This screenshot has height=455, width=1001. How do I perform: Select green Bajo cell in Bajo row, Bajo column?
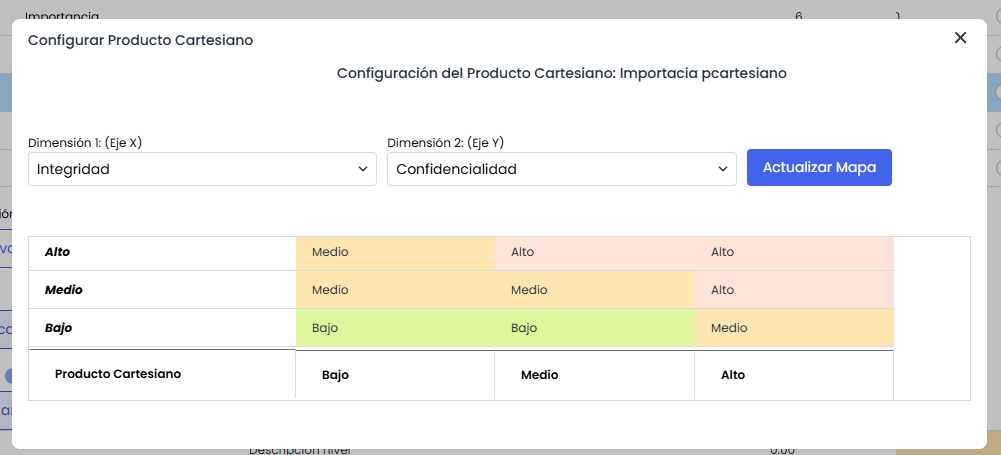[x=395, y=328]
